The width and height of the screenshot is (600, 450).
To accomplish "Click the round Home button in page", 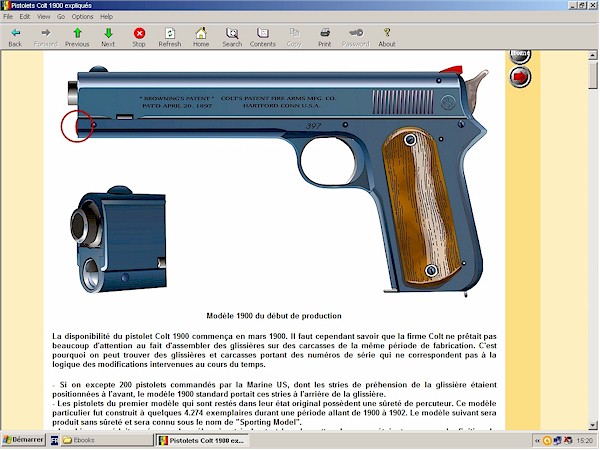I will (520, 55).
